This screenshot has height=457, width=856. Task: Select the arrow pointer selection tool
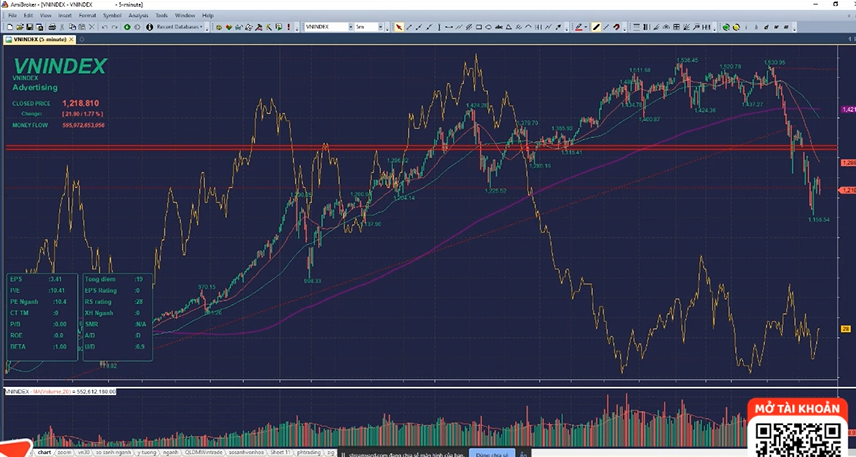pyautogui.click(x=399, y=27)
